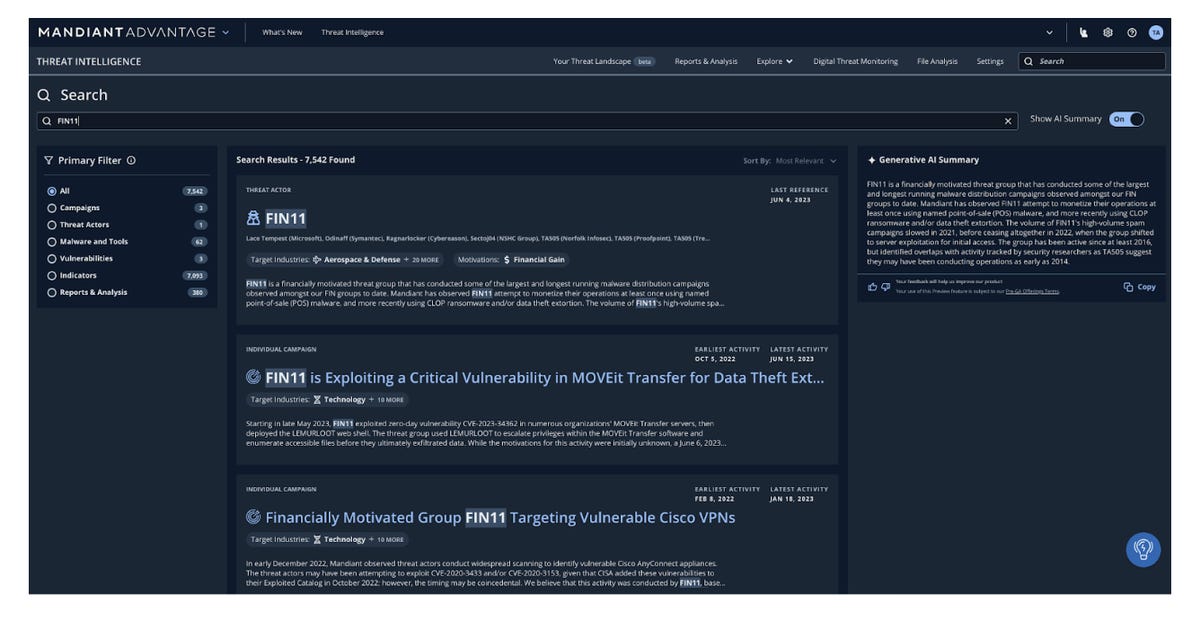
Task: Click the 'Search Results - 7,542 Found' heading
Action: [295, 159]
